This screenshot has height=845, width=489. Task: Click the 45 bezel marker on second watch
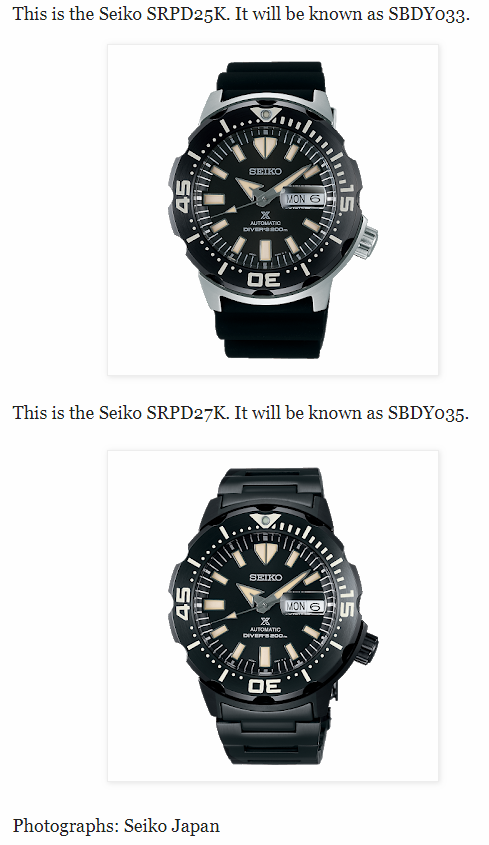183,603
